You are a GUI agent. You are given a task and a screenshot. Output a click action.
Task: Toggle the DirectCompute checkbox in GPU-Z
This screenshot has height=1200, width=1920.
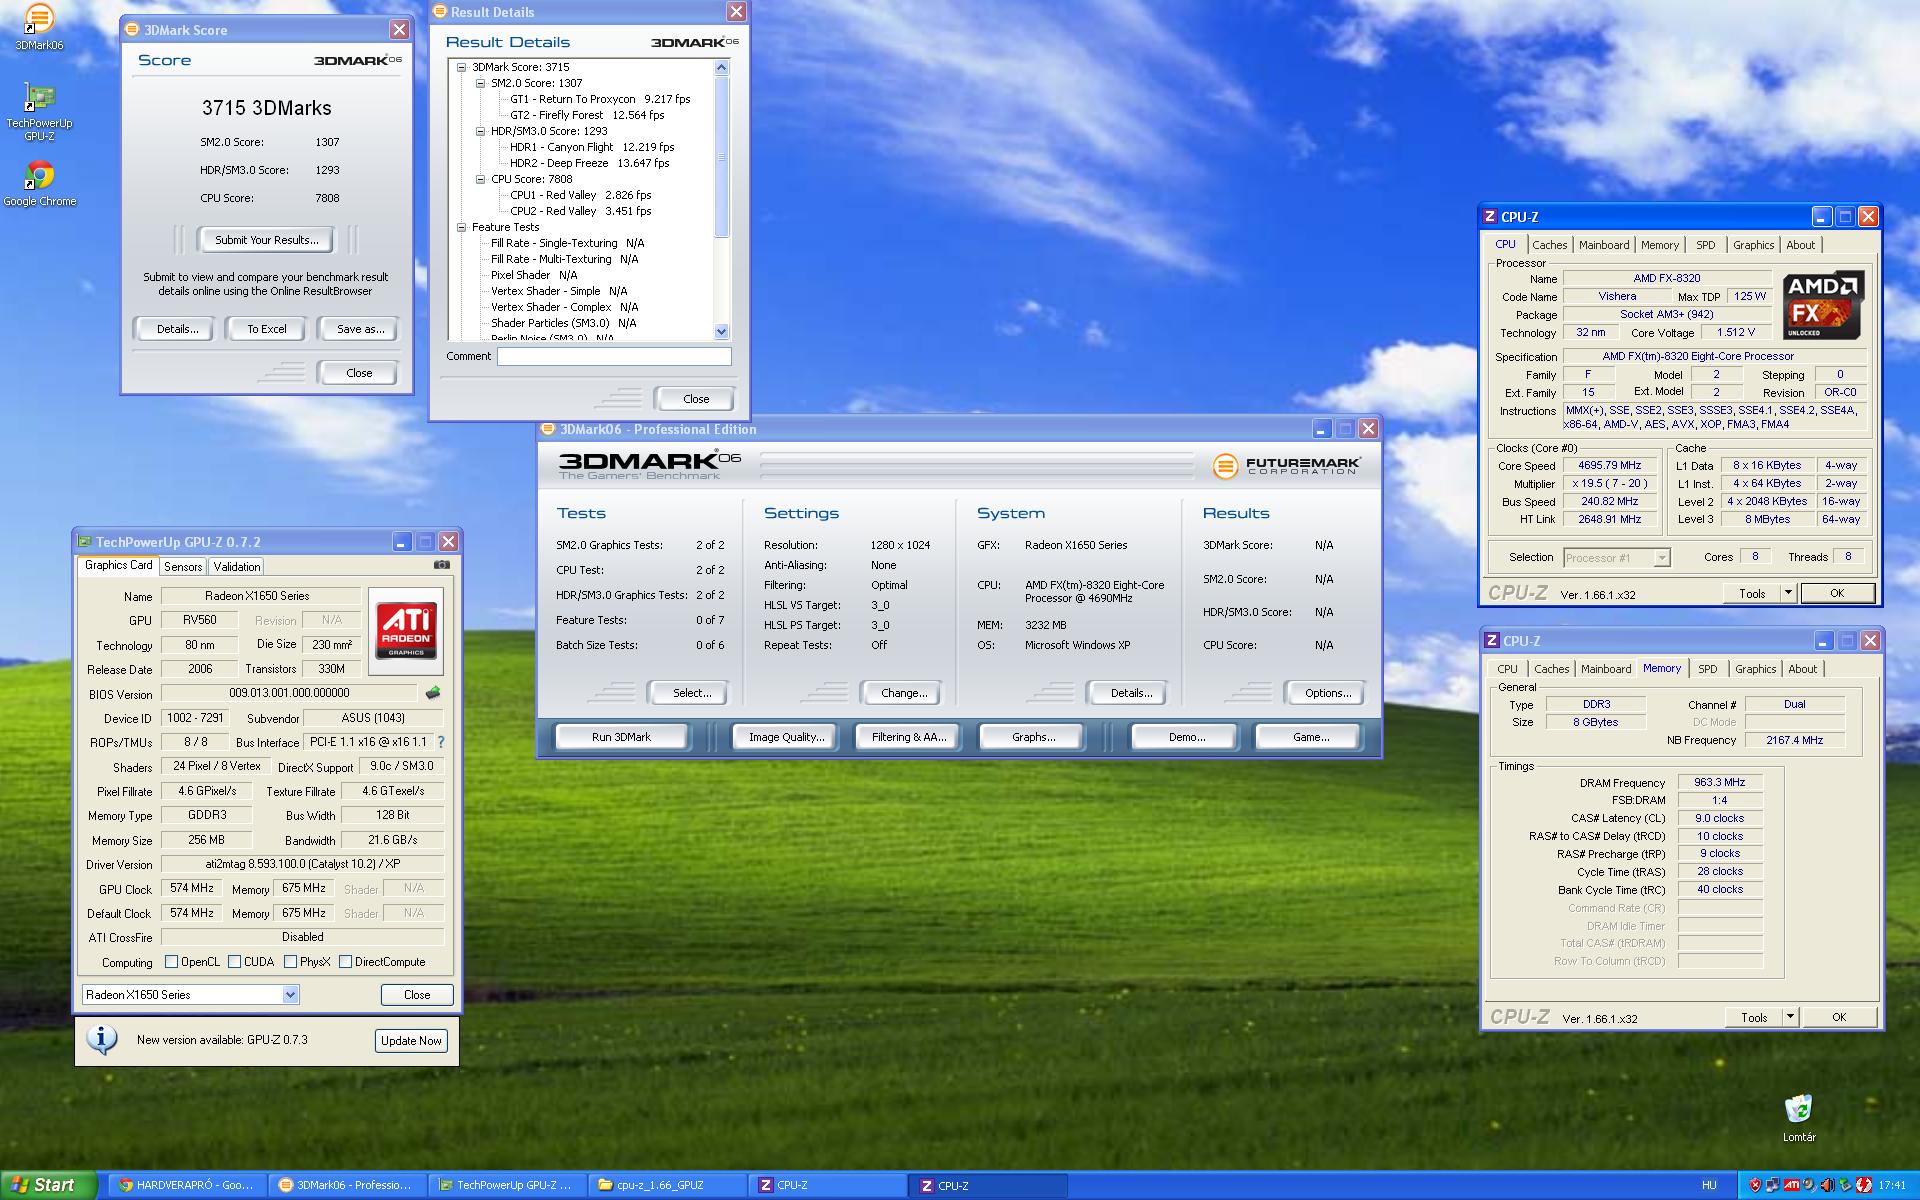[x=345, y=962]
